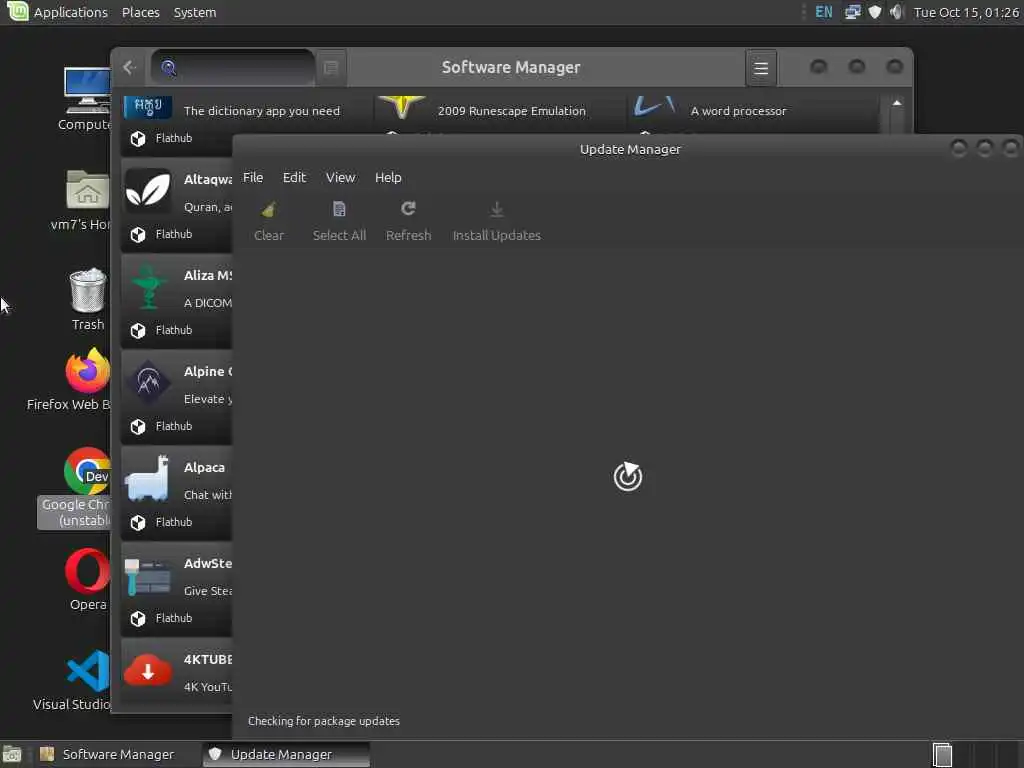Open the Edit menu in Update Manager

(294, 178)
